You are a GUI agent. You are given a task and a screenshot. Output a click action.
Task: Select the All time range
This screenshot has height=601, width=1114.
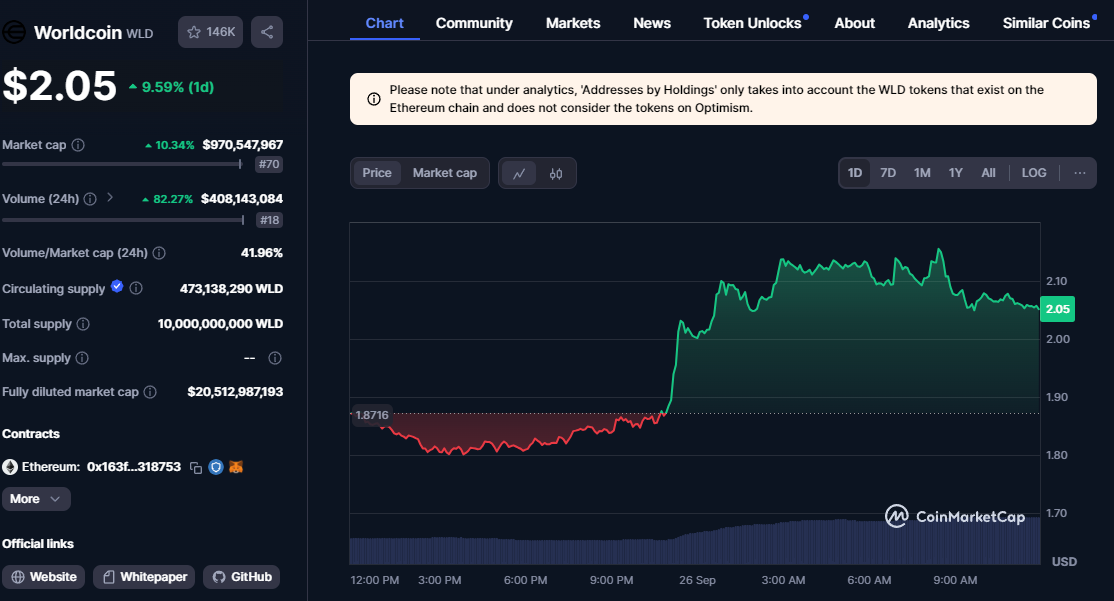coord(988,173)
